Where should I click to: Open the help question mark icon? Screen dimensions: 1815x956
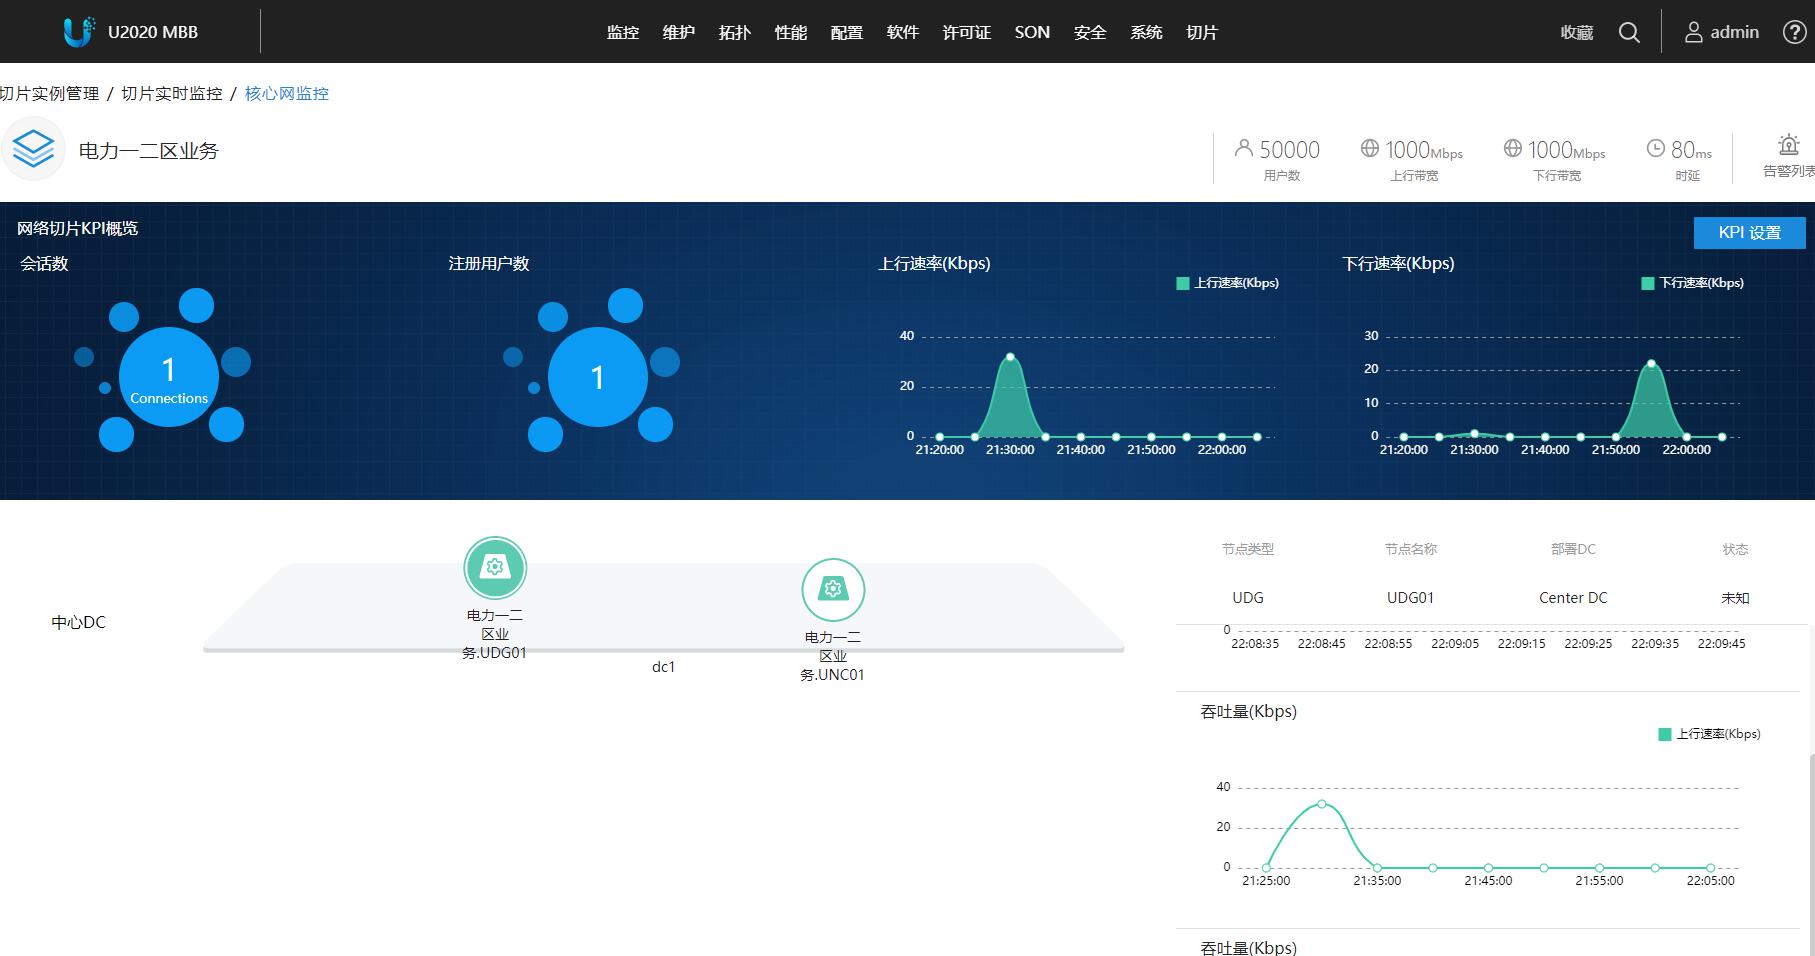pyautogui.click(x=1794, y=32)
